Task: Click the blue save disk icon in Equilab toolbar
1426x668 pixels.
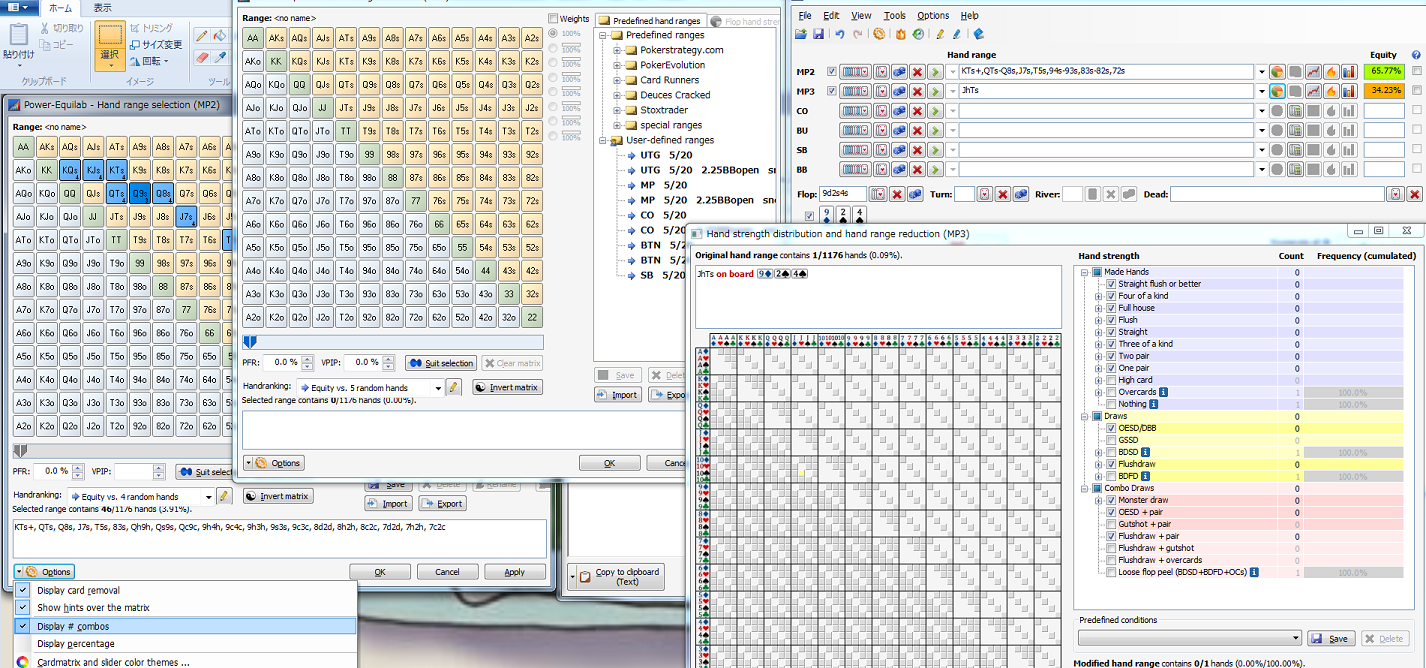Action: click(x=818, y=34)
